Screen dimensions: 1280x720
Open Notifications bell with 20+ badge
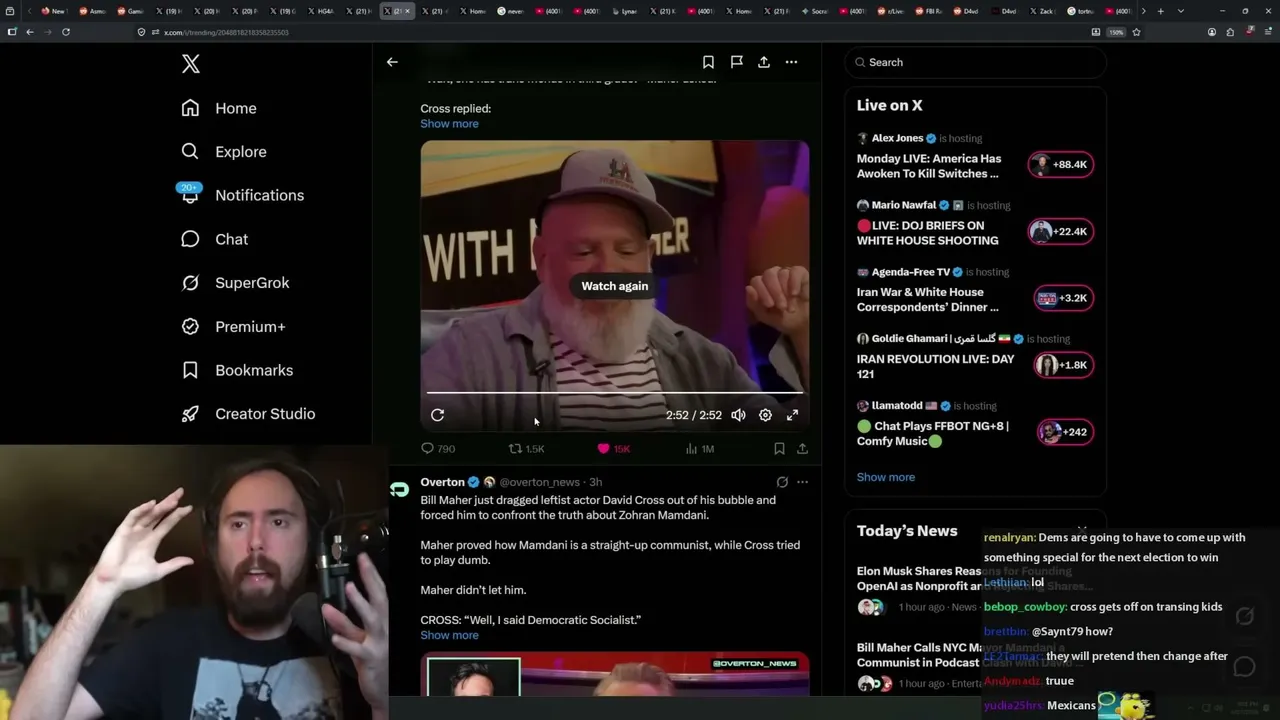[190, 194]
